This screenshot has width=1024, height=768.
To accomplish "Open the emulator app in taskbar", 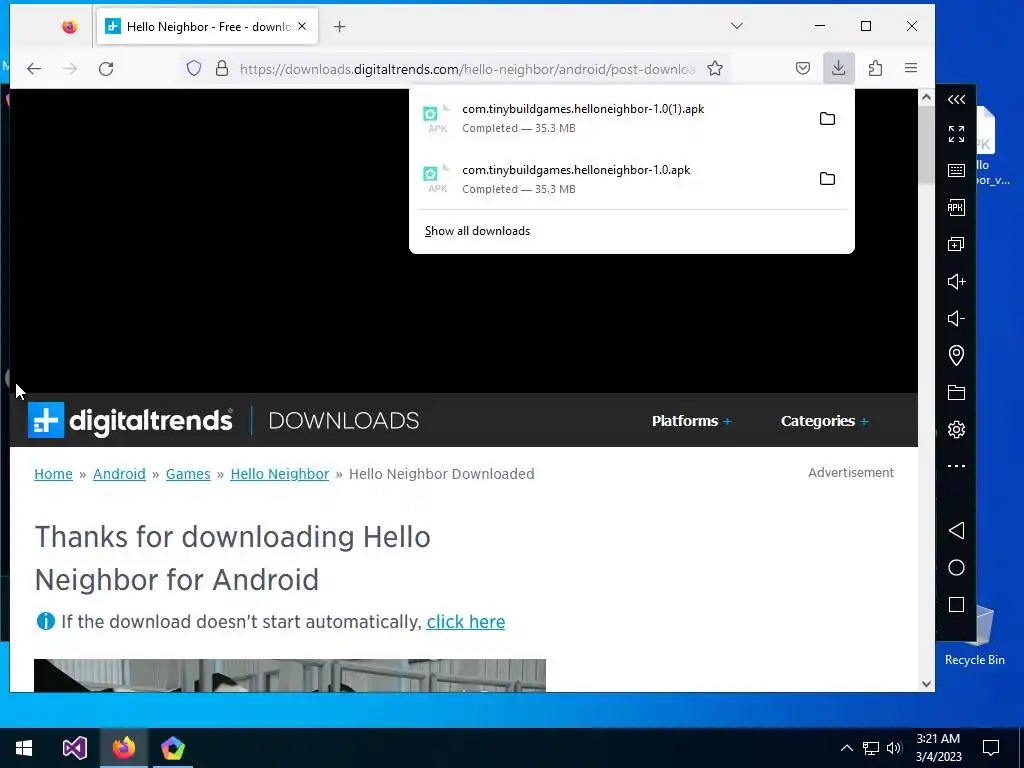I will pyautogui.click(x=172, y=748).
